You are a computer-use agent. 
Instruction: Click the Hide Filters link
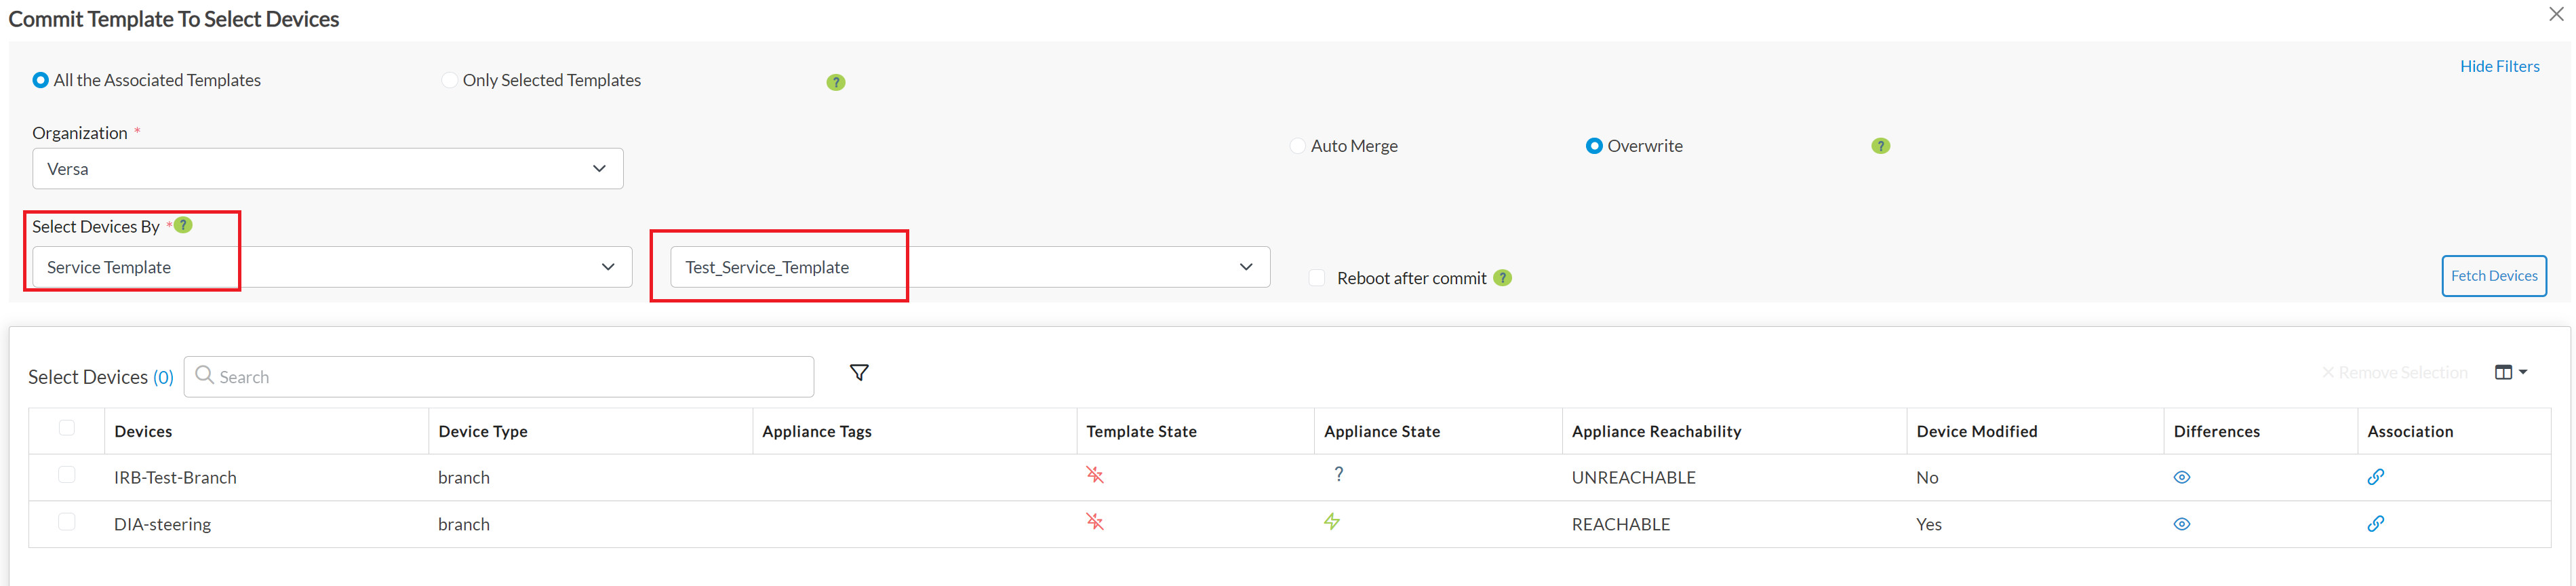coord(2499,66)
